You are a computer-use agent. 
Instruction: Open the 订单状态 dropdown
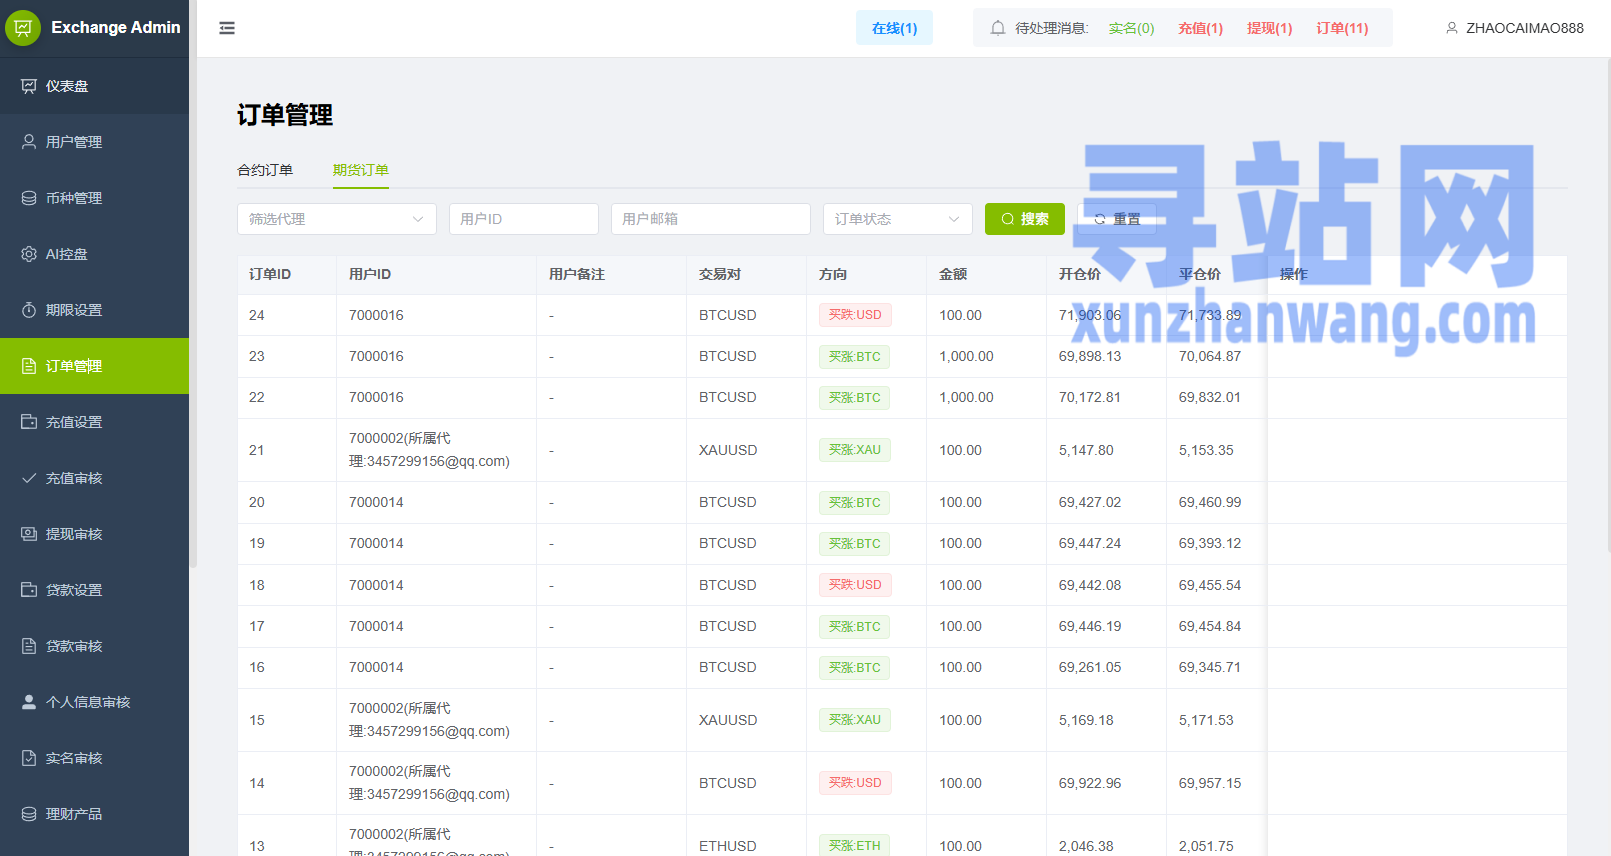[898, 219]
